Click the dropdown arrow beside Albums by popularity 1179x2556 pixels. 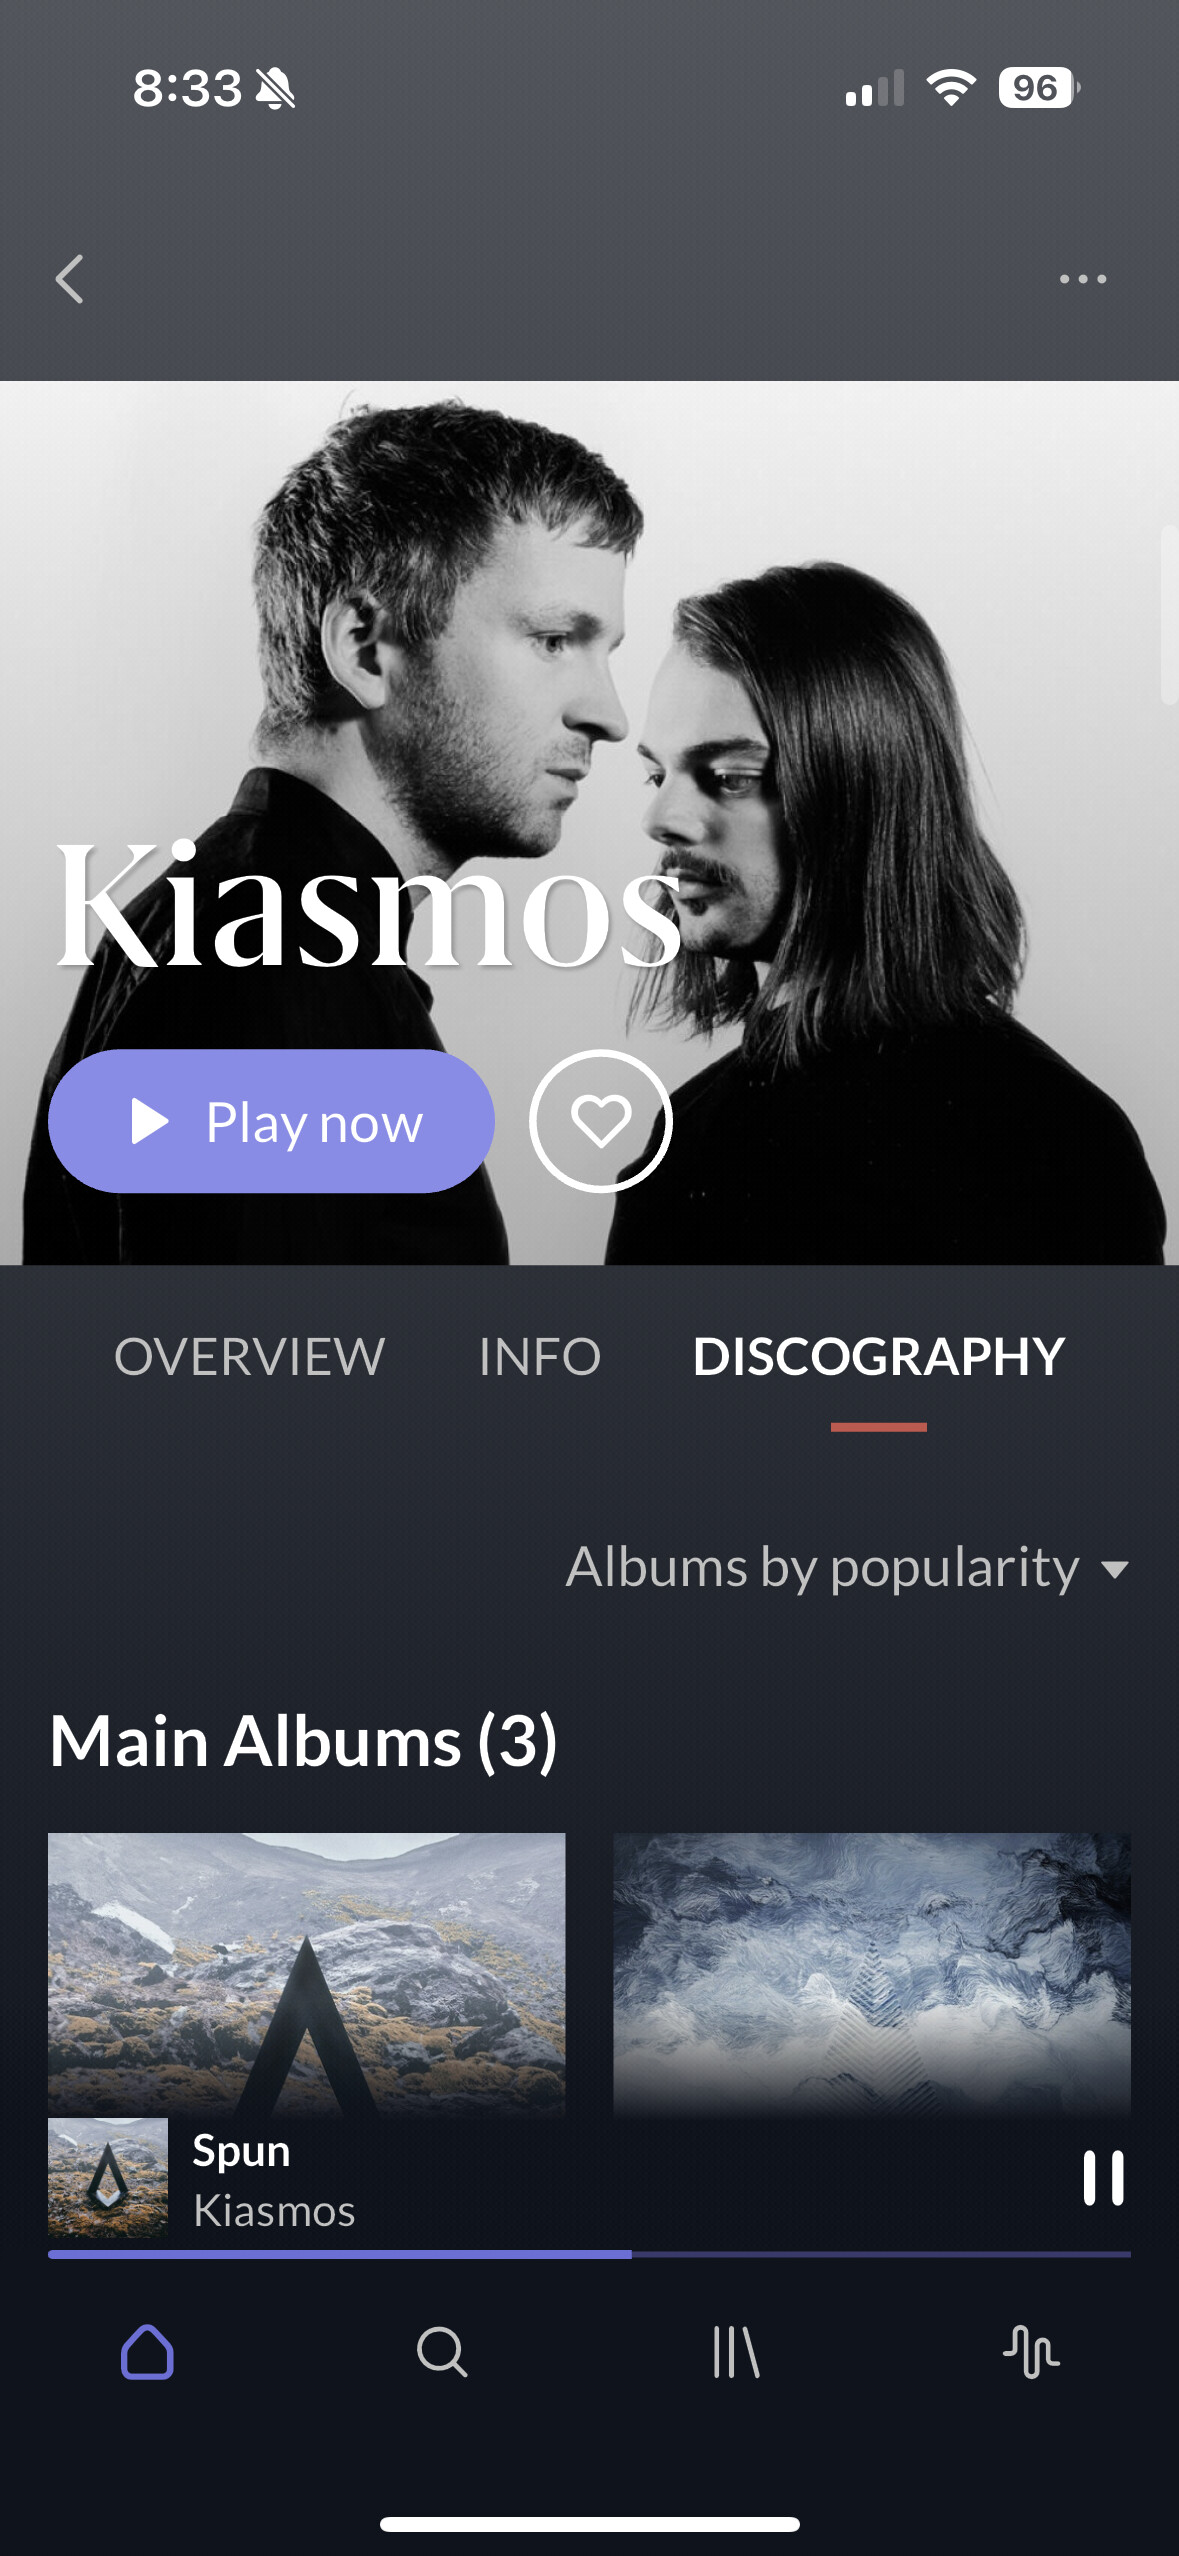[1115, 1570]
